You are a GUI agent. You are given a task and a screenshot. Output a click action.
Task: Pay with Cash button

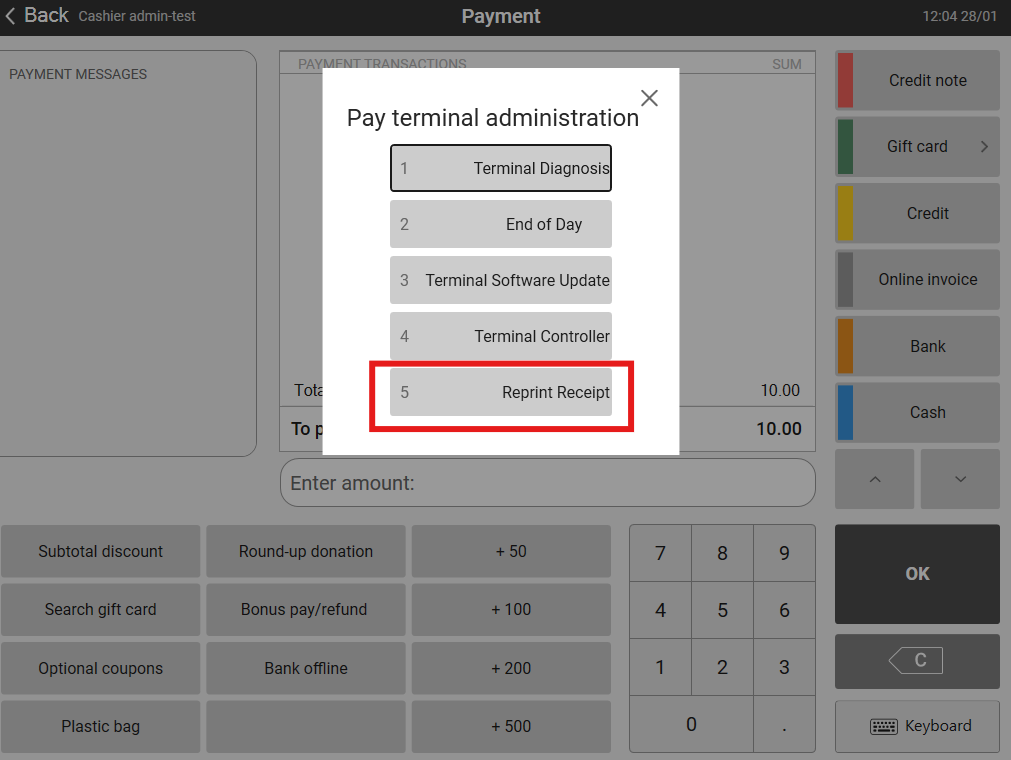[917, 412]
